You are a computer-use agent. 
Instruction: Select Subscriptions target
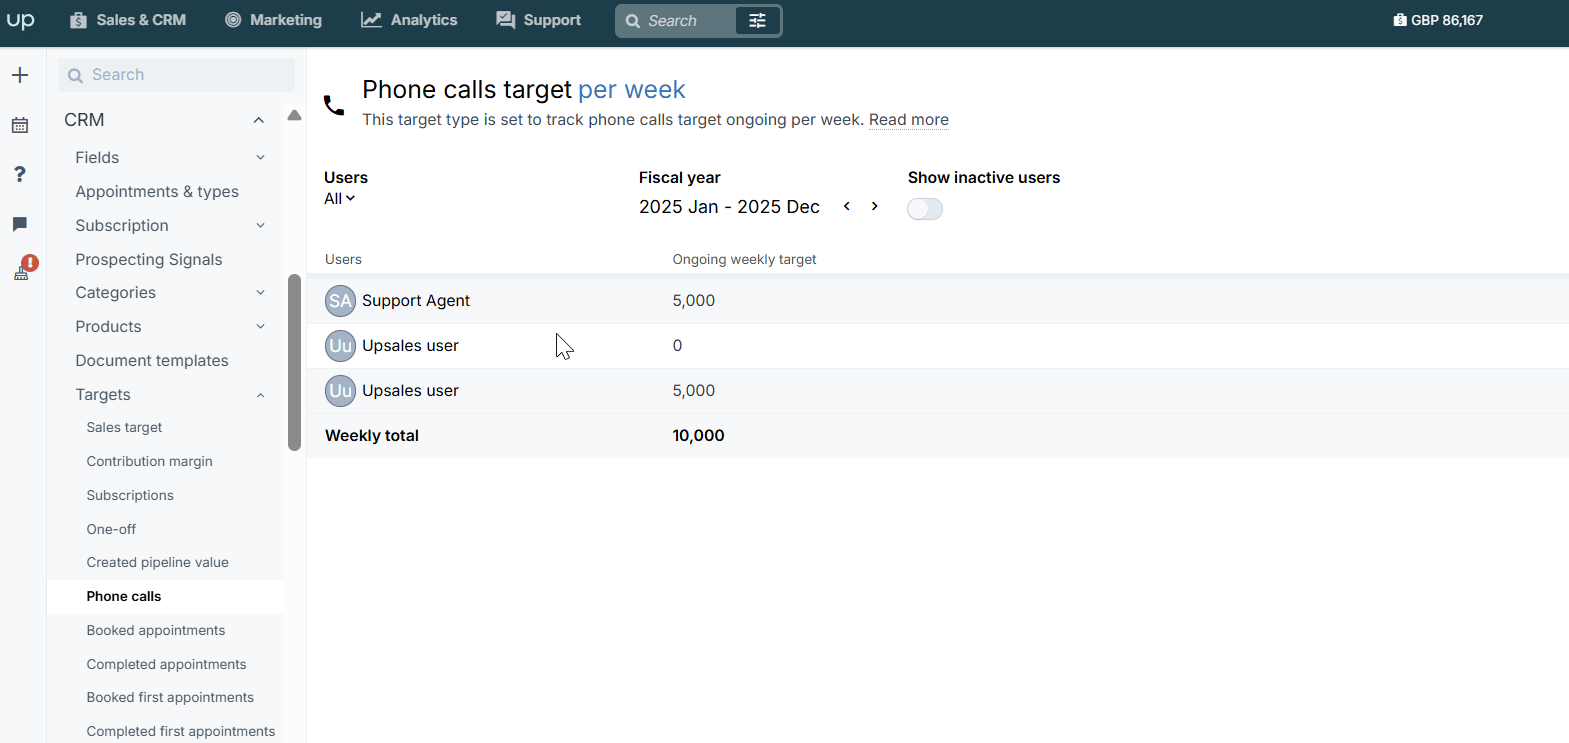[x=130, y=496]
